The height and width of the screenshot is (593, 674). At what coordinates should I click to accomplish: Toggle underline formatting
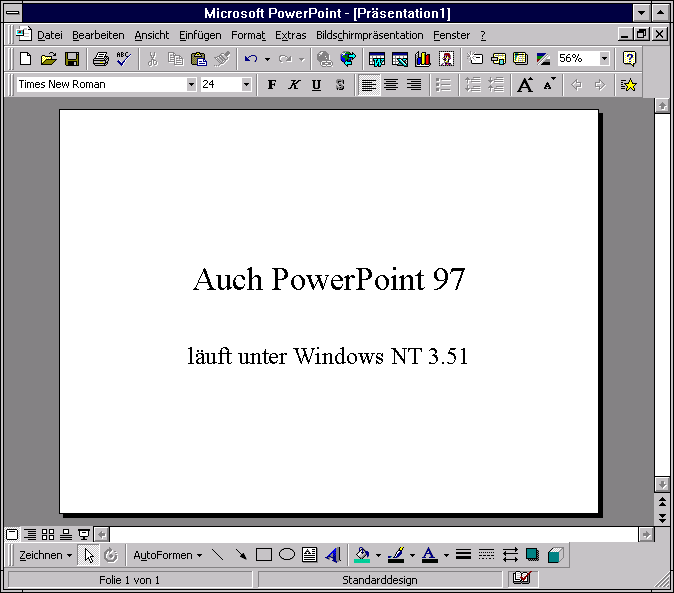(x=316, y=85)
